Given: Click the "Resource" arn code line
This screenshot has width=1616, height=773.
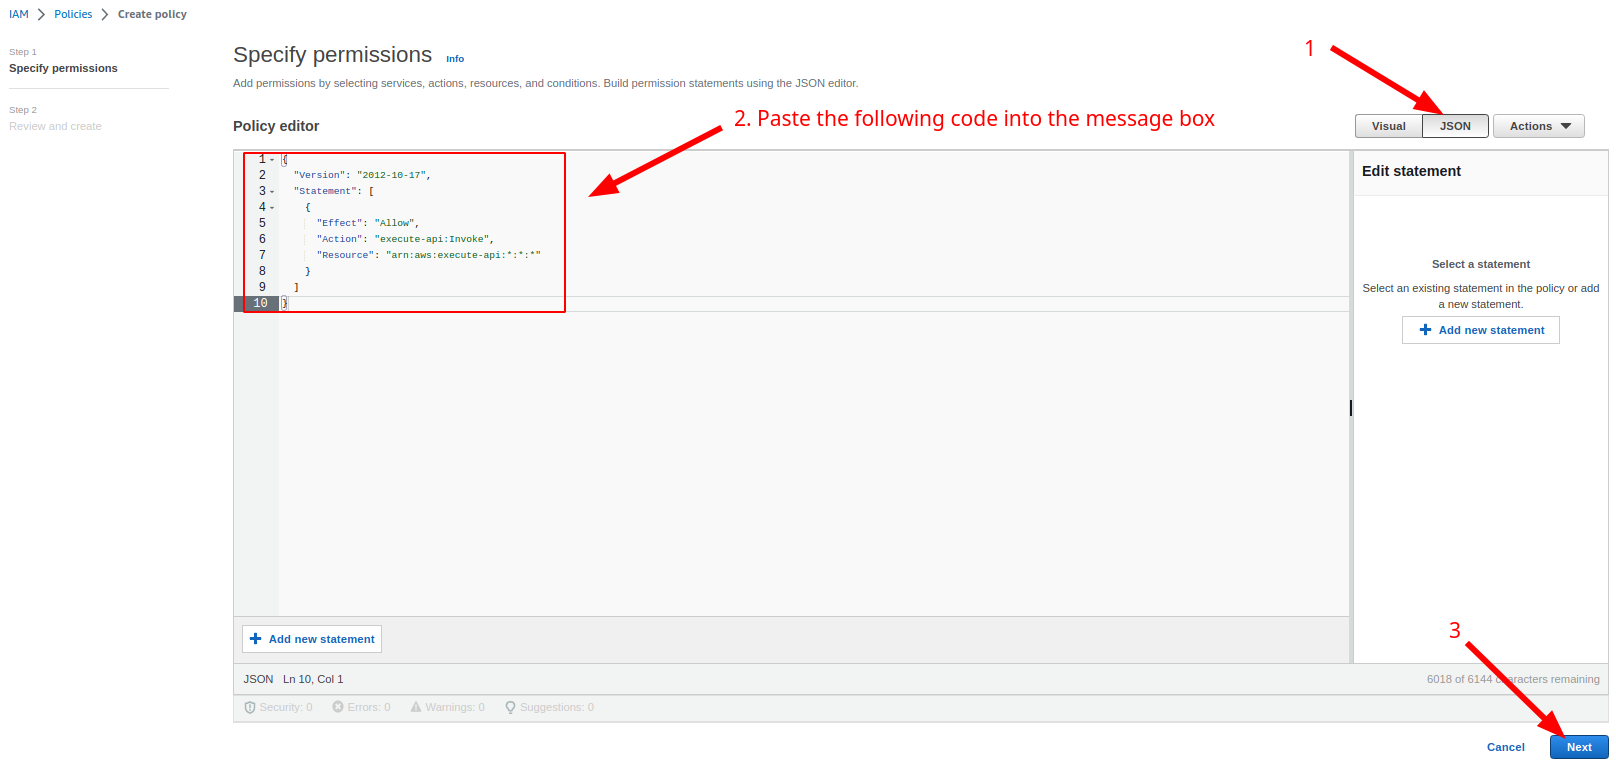Looking at the screenshot, I should pos(428,255).
